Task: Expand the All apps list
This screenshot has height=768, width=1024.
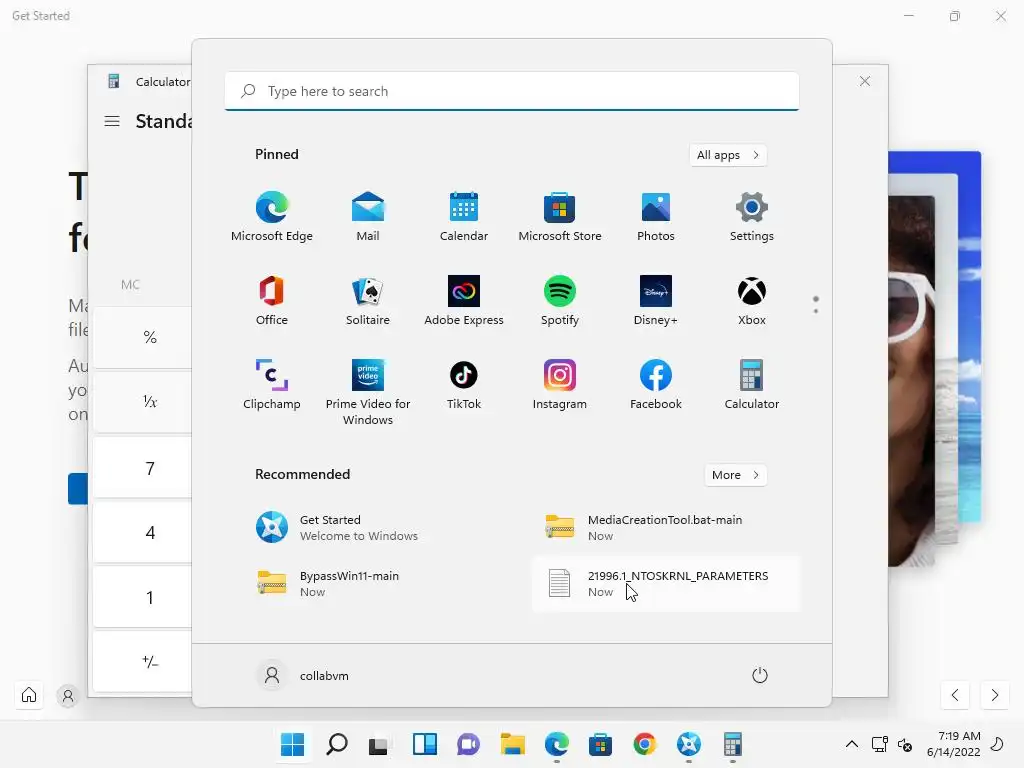Action: click(x=728, y=155)
